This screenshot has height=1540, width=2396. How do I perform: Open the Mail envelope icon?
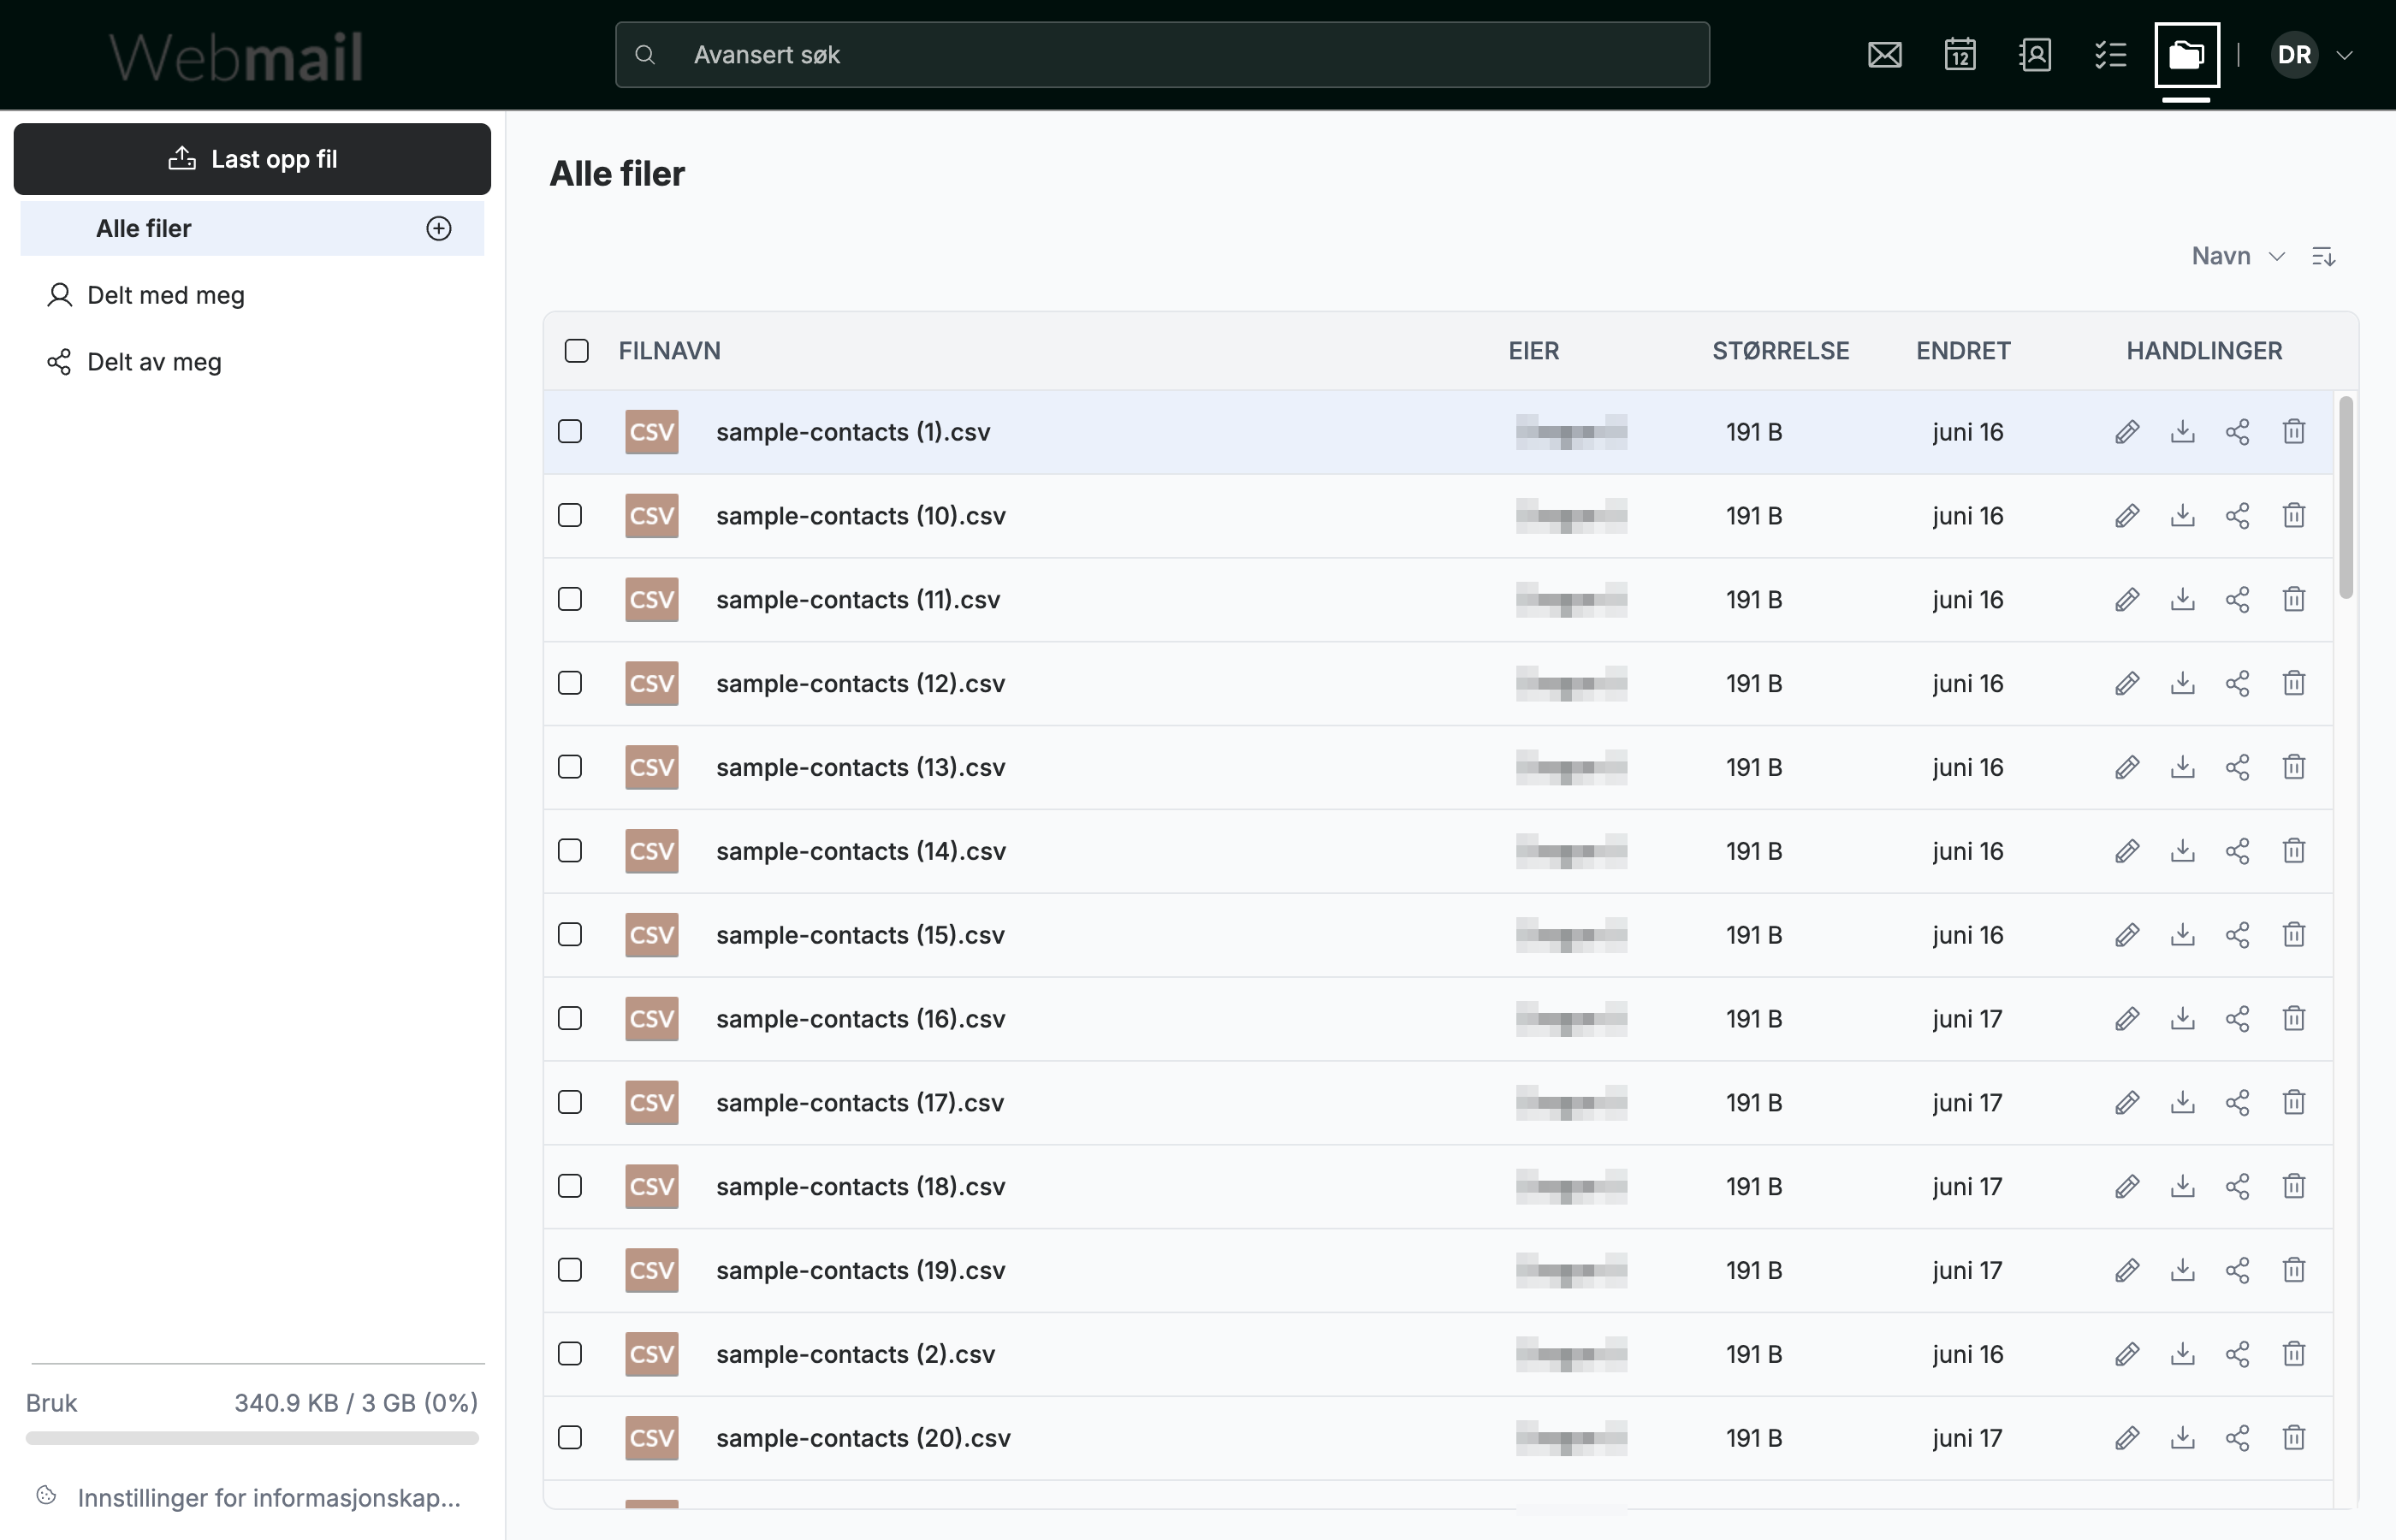pos(1885,55)
